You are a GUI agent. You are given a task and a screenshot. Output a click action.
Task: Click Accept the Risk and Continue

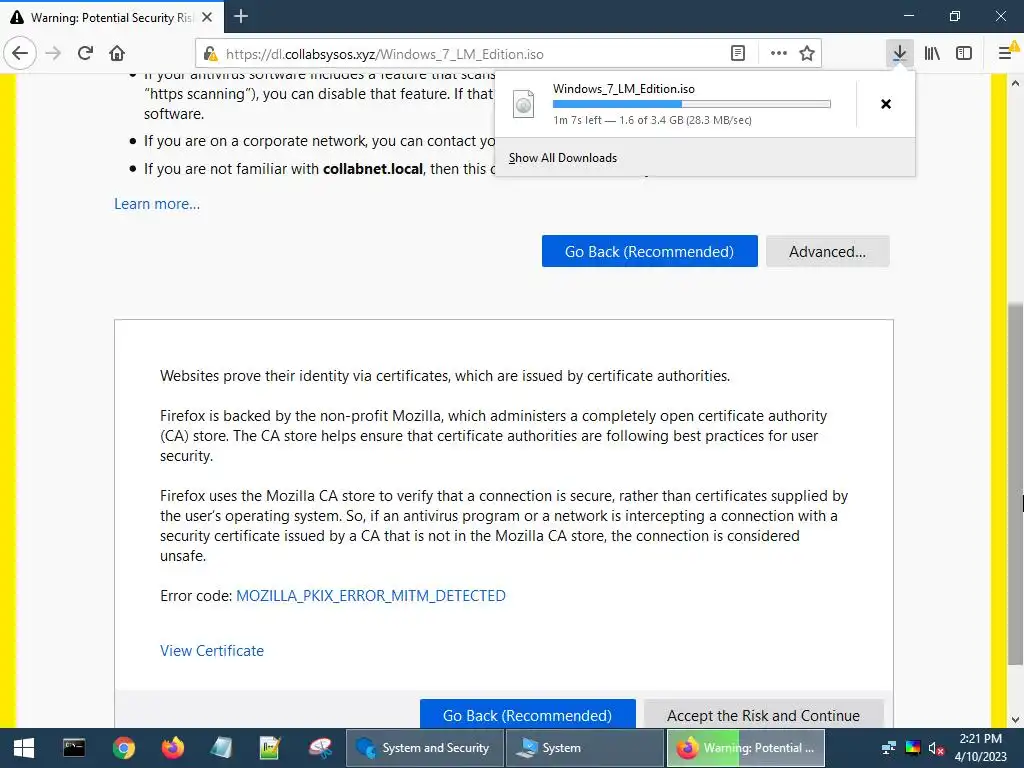[763, 714]
